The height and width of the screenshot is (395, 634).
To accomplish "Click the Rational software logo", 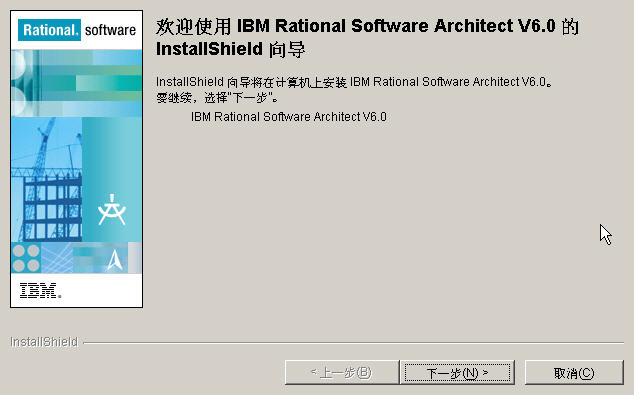I will click(77, 30).
